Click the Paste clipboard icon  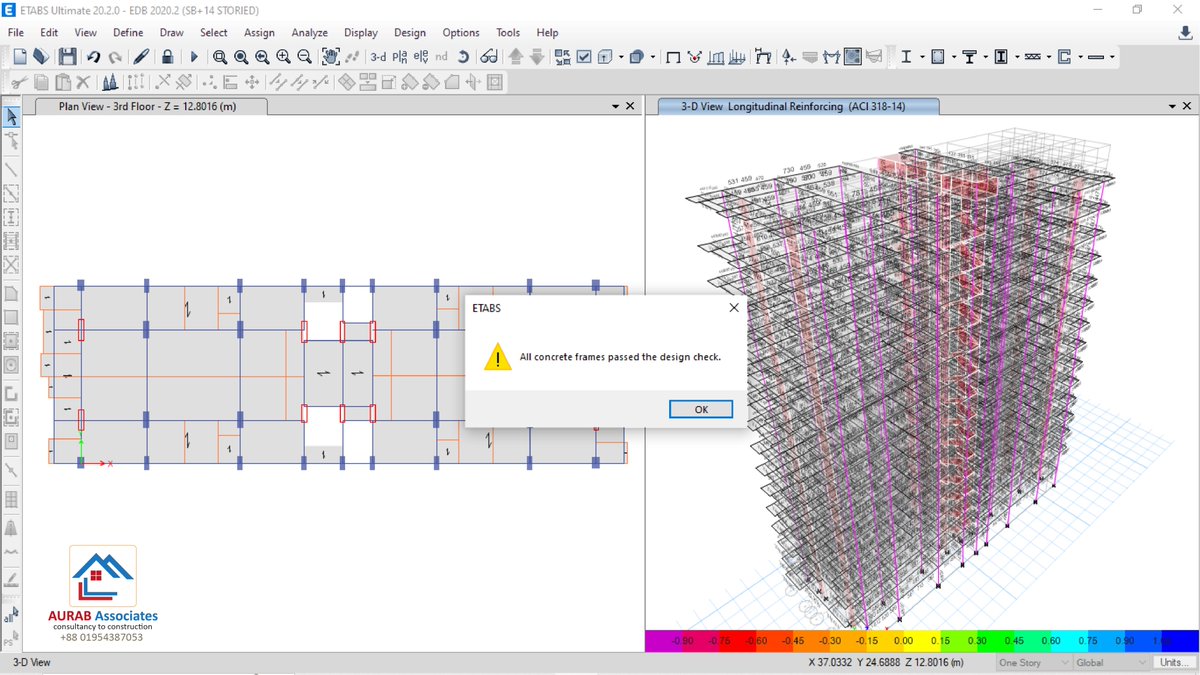tap(63, 82)
